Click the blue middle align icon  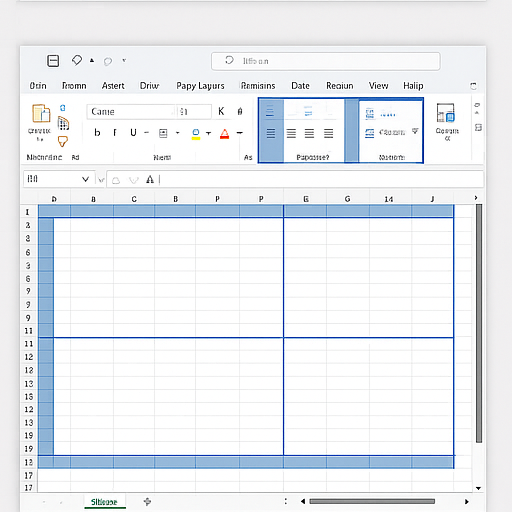click(308, 112)
